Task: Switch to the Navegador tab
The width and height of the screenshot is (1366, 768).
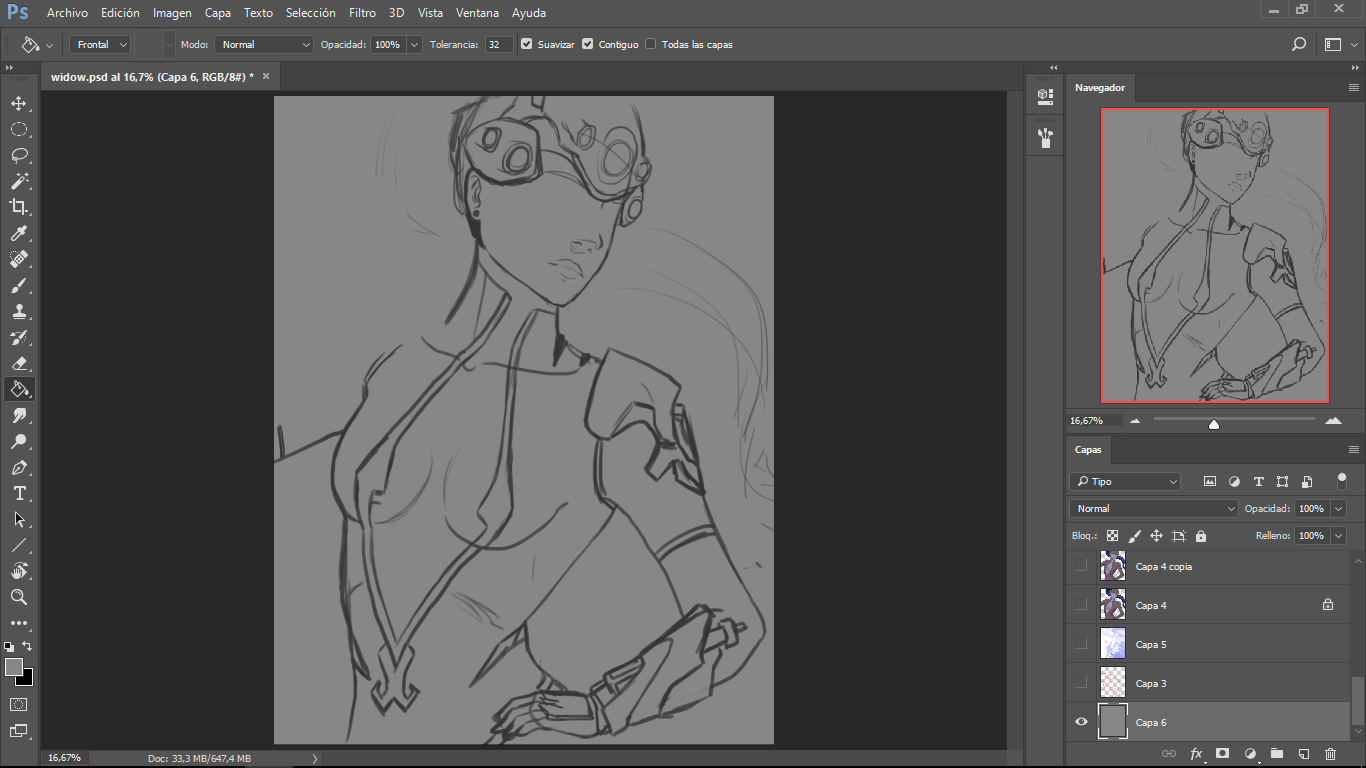Action: click(1099, 88)
